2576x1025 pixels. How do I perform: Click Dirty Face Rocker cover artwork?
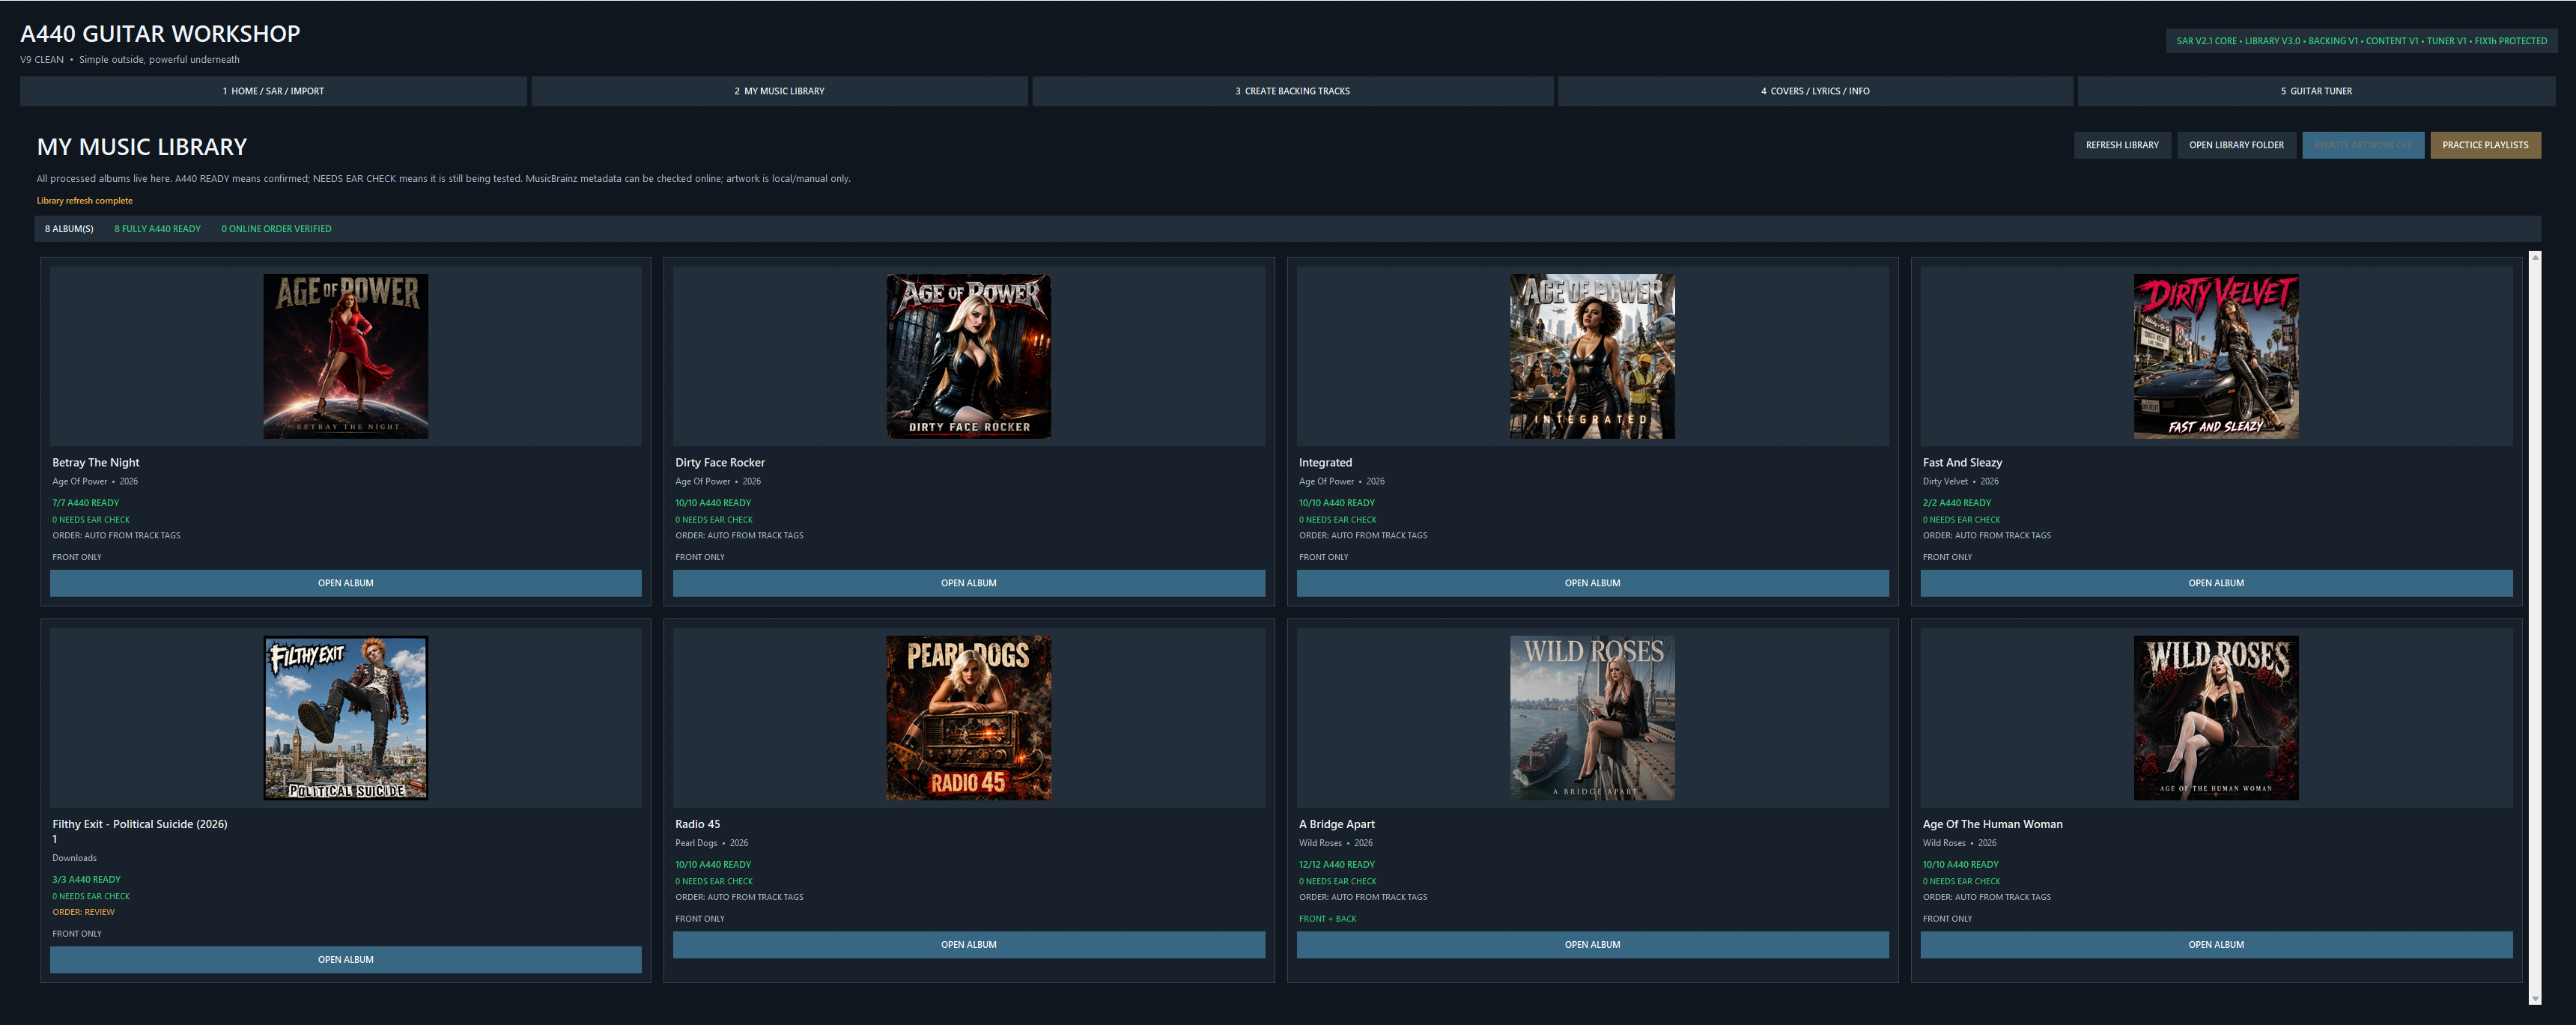(969, 356)
